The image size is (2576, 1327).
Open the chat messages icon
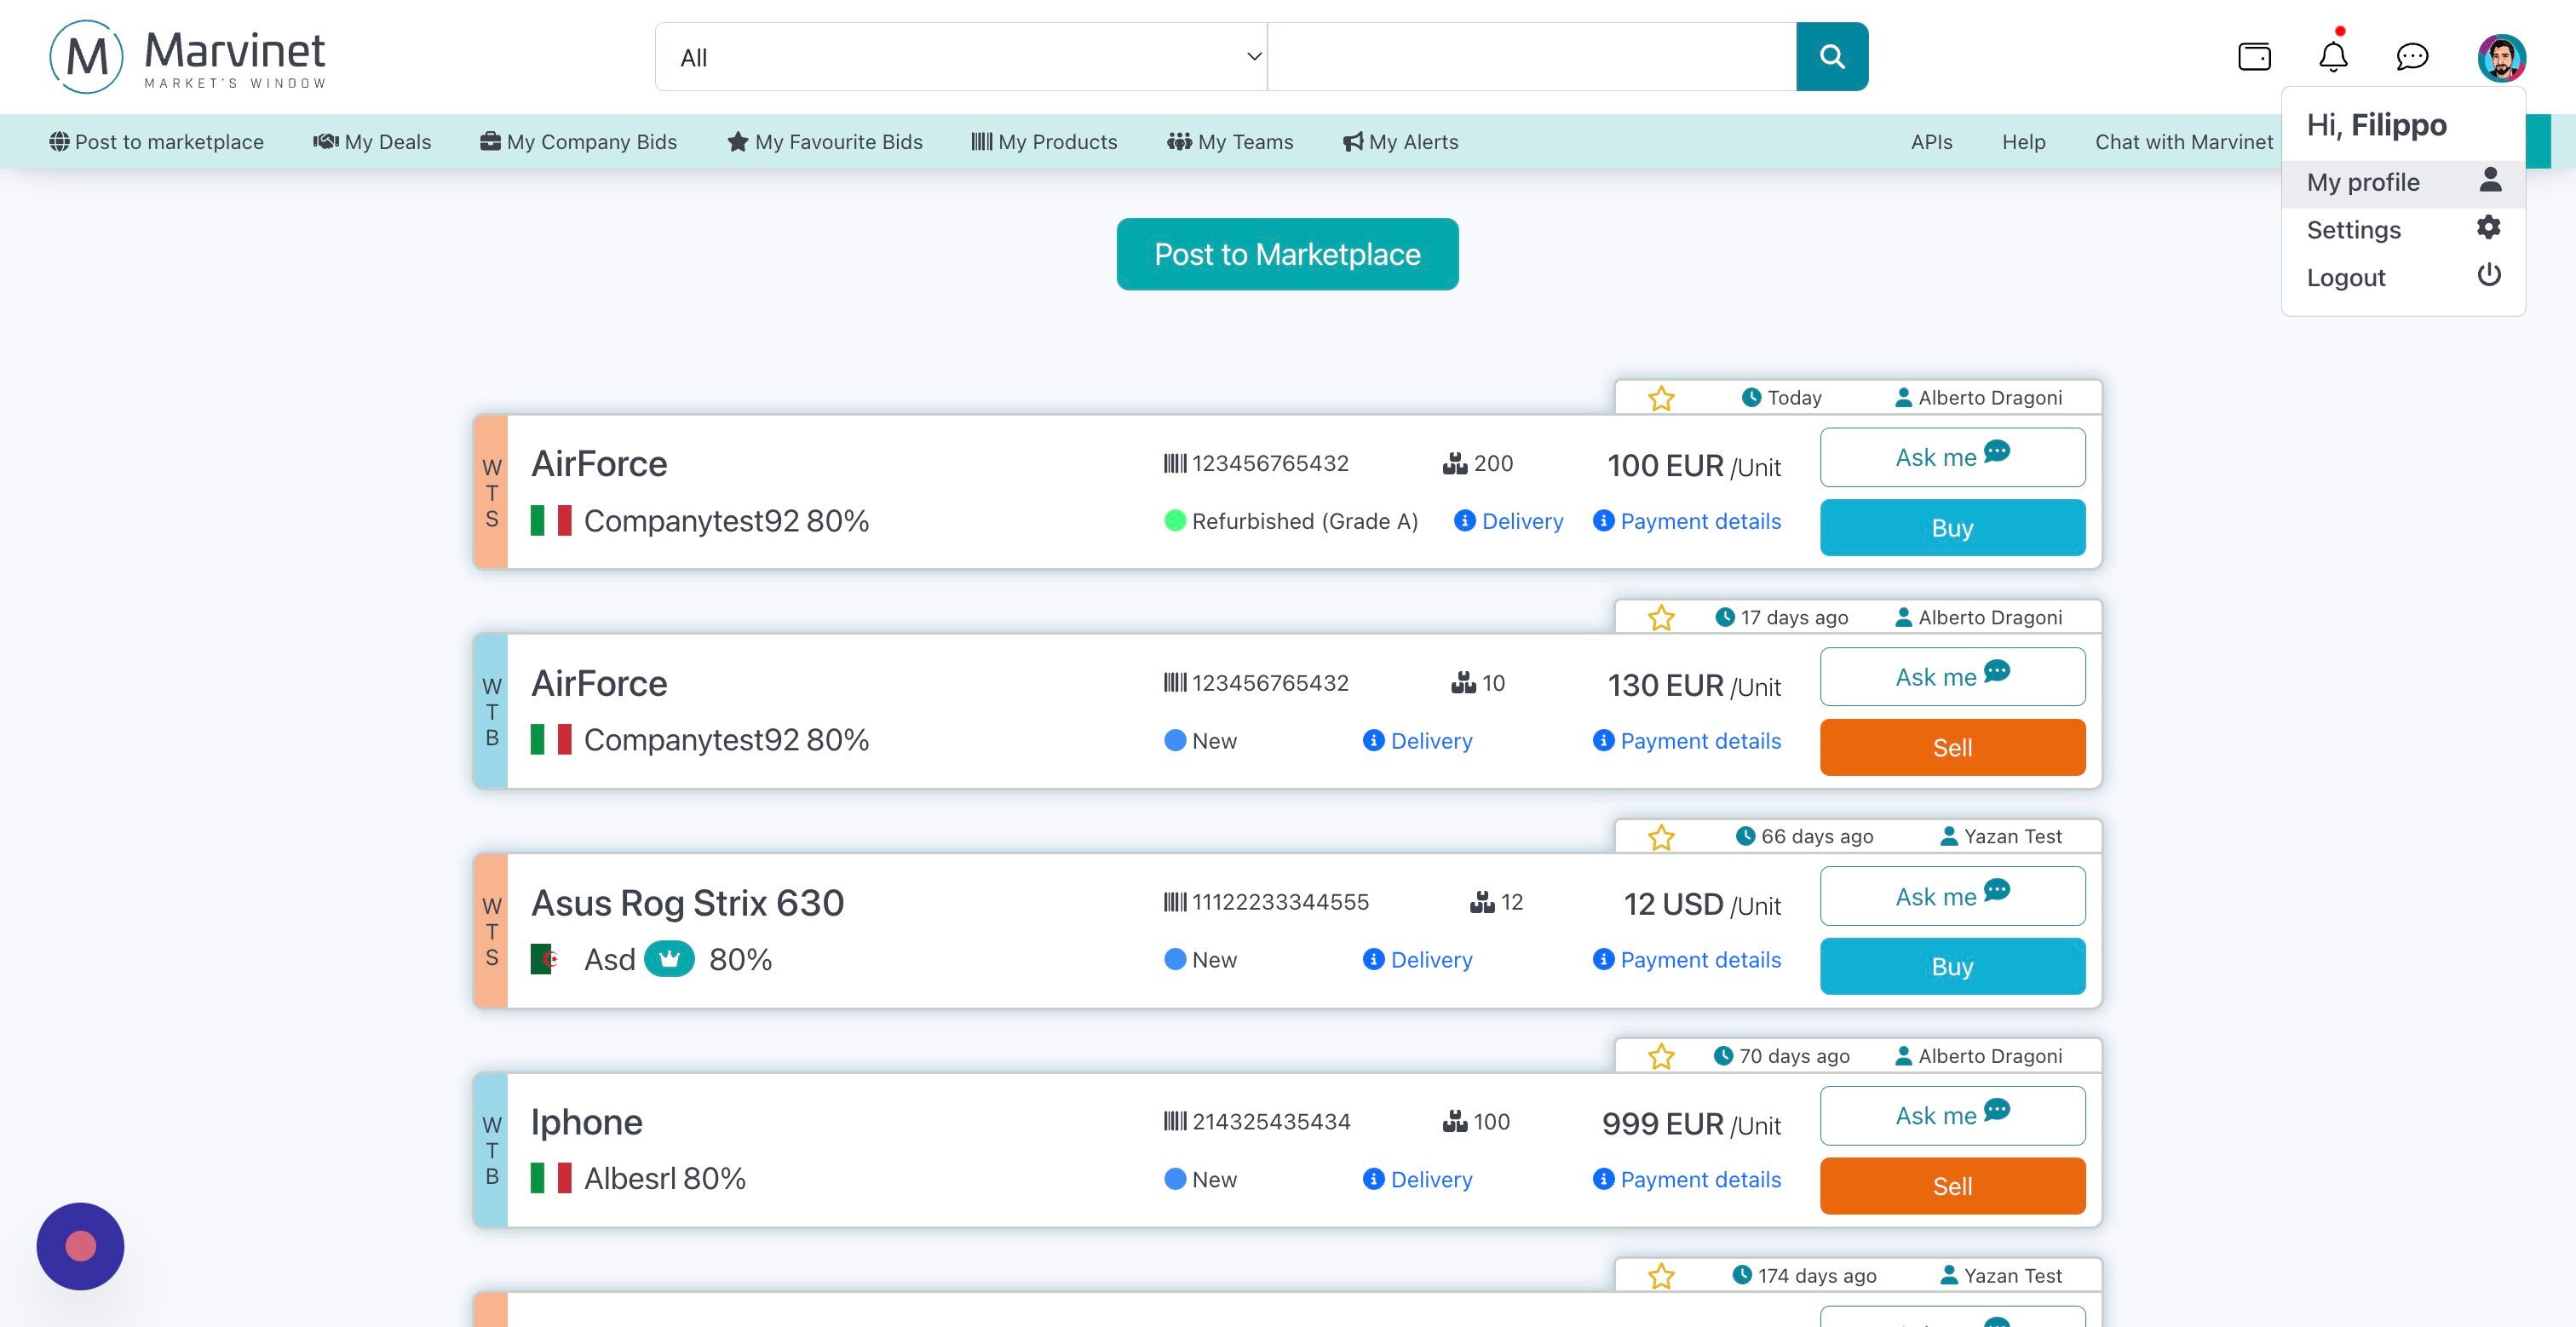pos(2412,57)
